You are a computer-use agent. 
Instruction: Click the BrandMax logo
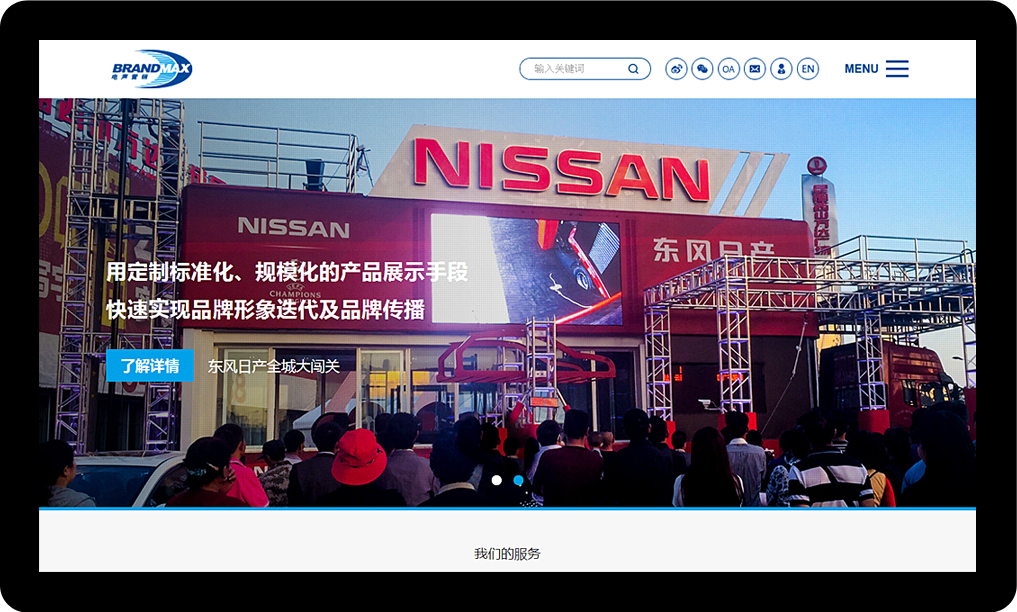click(x=152, y=69)
